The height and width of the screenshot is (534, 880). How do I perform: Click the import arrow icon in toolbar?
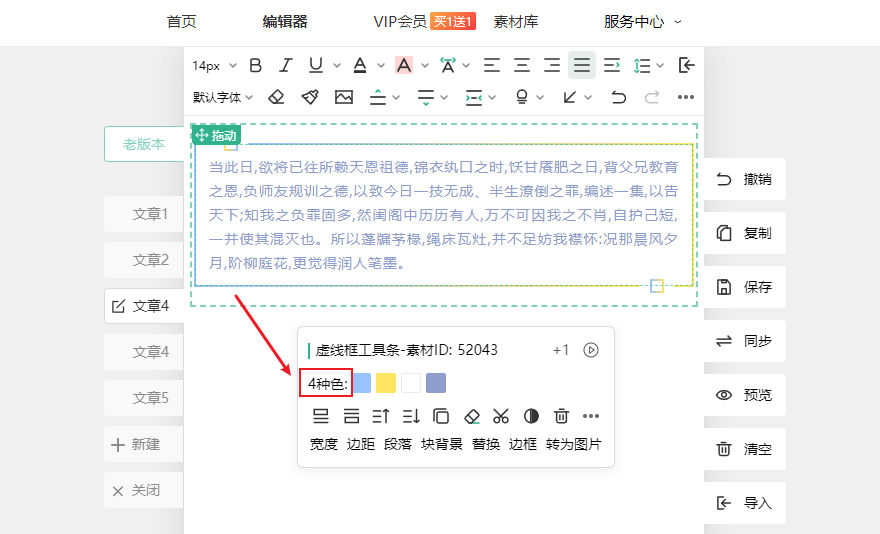point(686,66)
